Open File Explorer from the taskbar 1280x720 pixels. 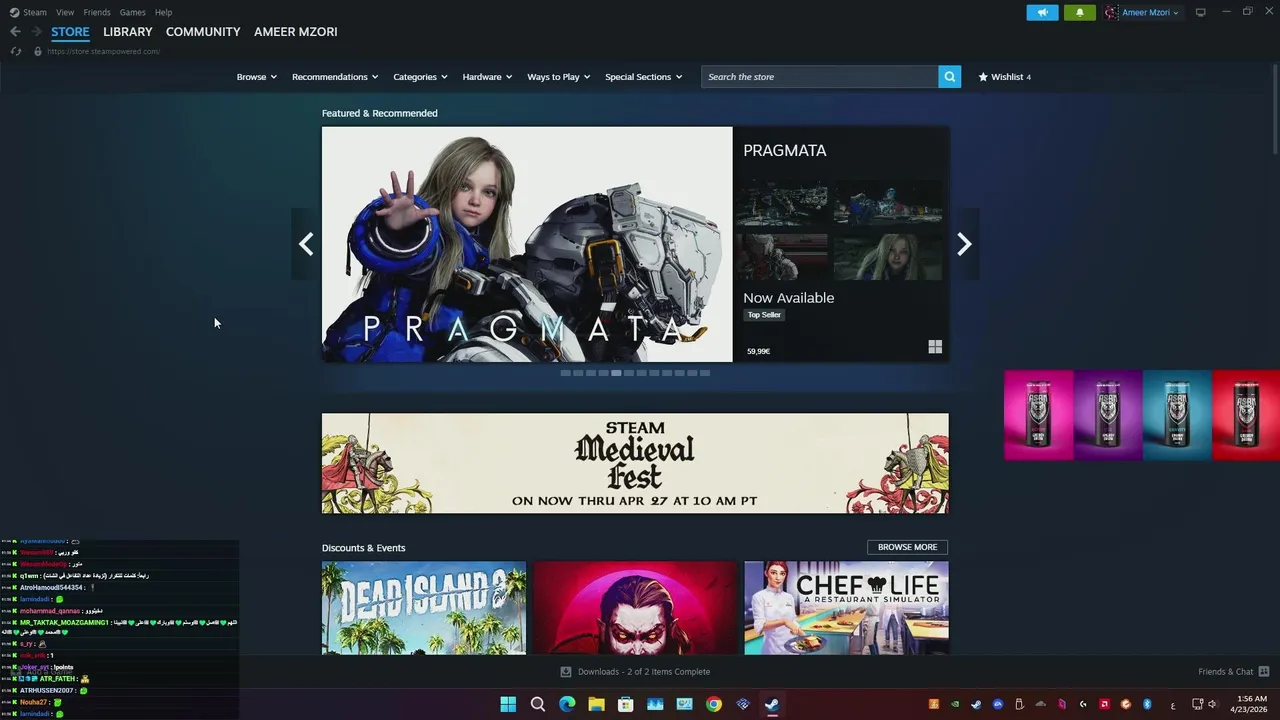pos(596,704)
